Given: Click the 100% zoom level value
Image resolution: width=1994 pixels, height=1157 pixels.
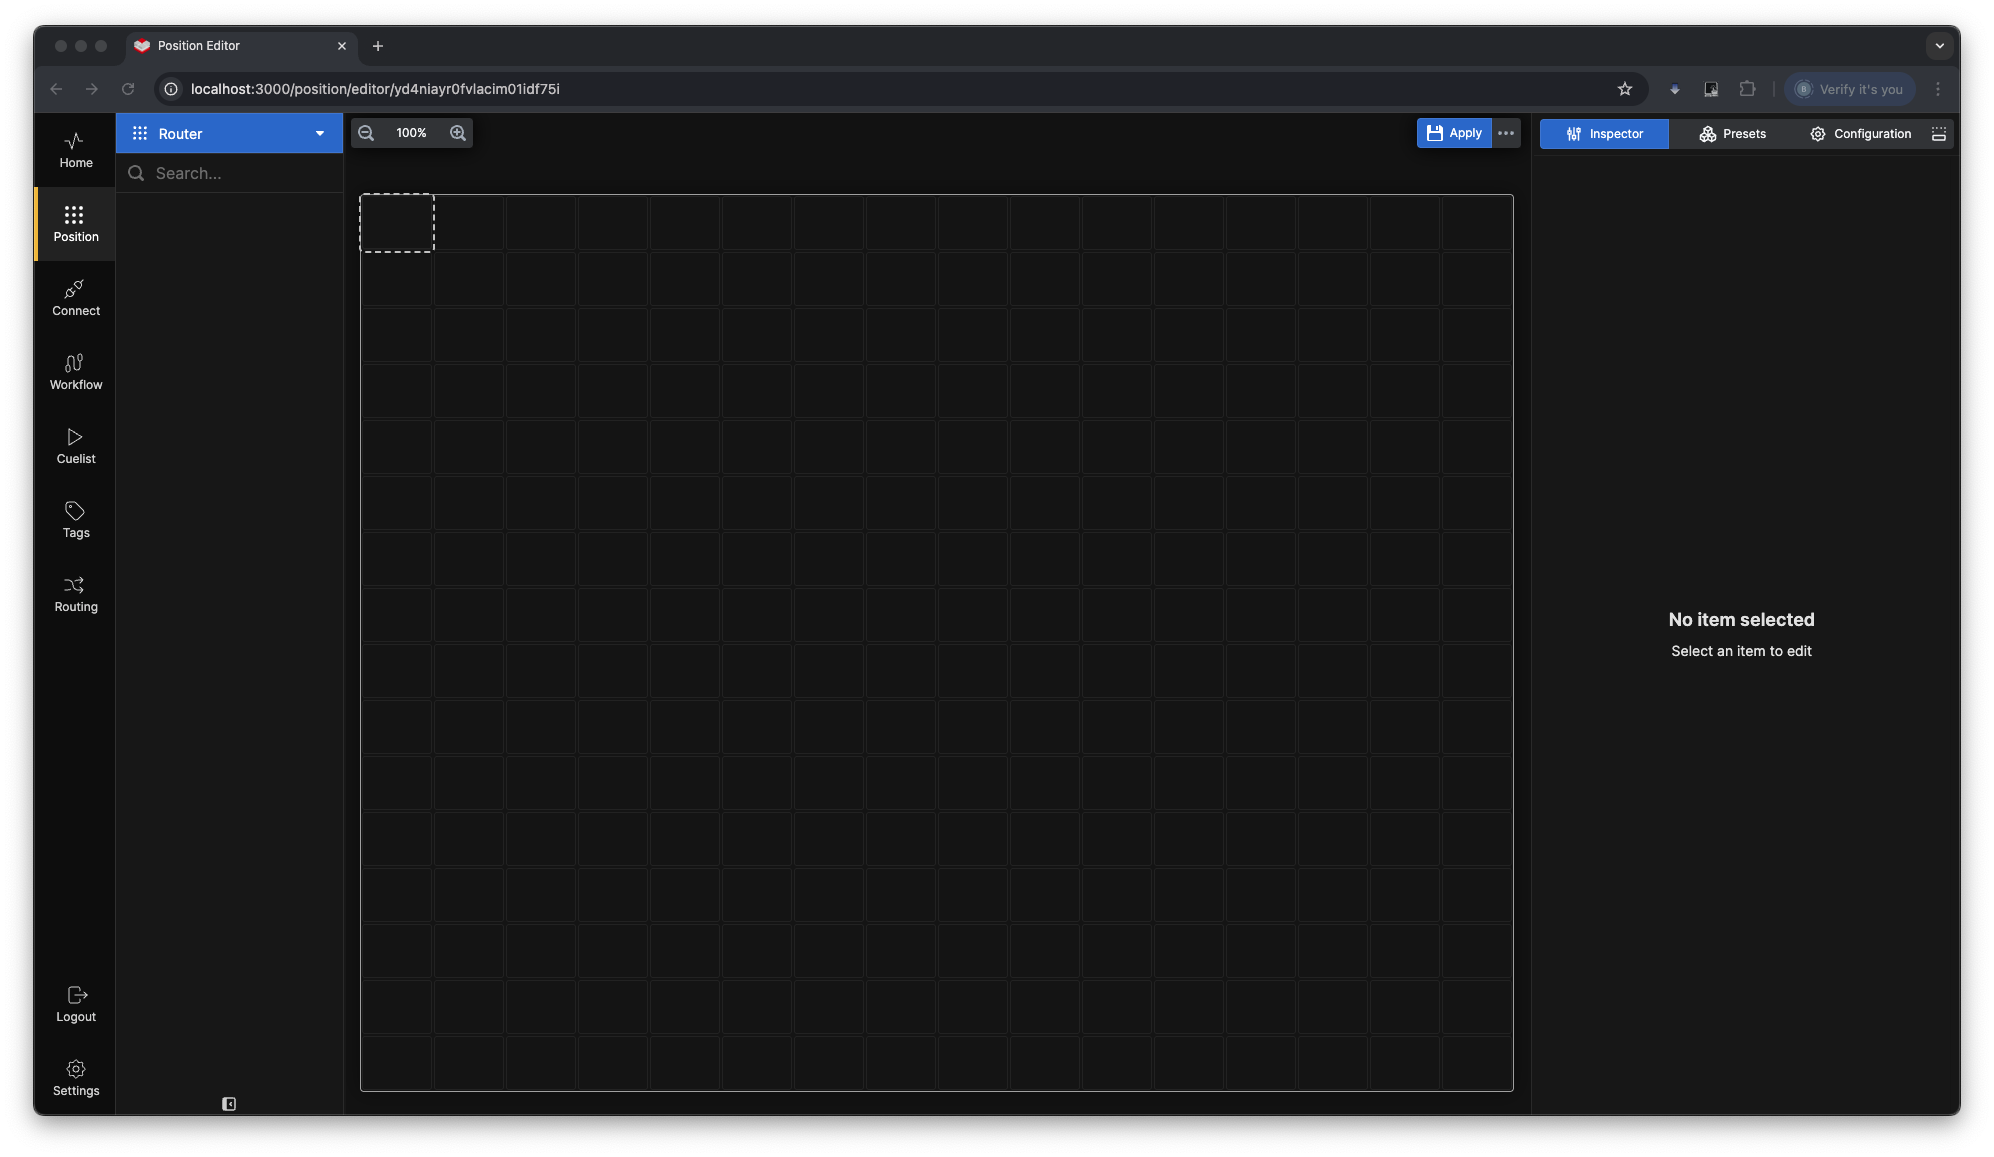Looking at the screenshot, I should (411, 133).
